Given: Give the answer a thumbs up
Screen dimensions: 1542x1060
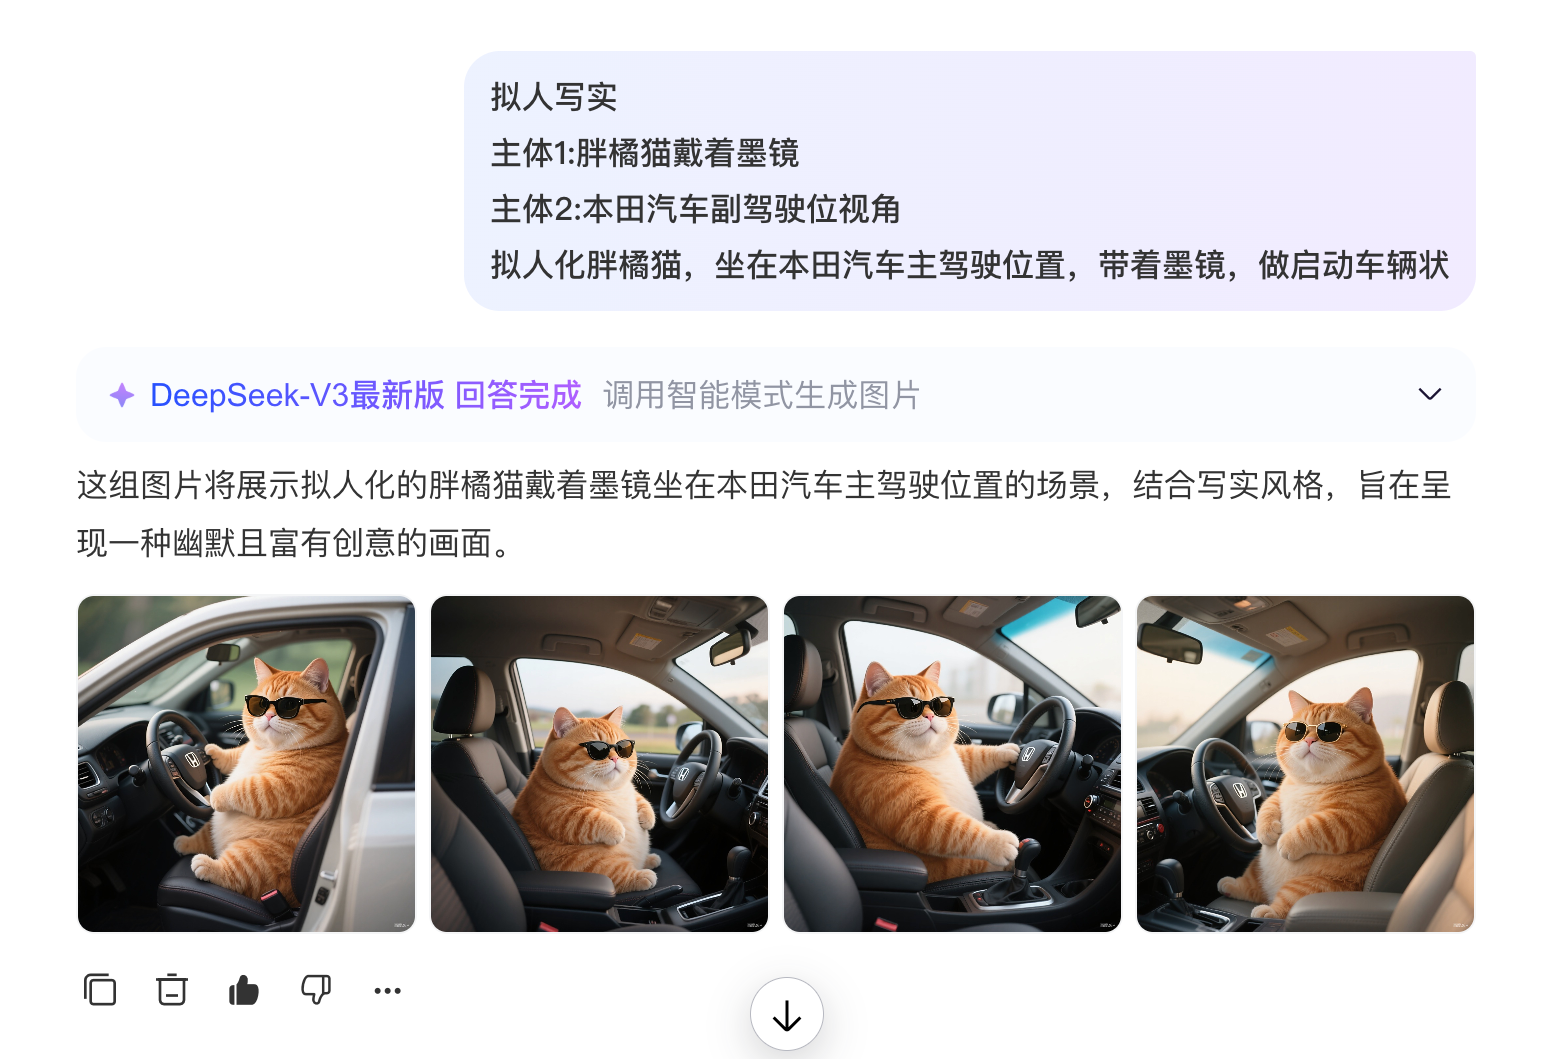Looking at the screenshot, I should [x=244, y=990].
